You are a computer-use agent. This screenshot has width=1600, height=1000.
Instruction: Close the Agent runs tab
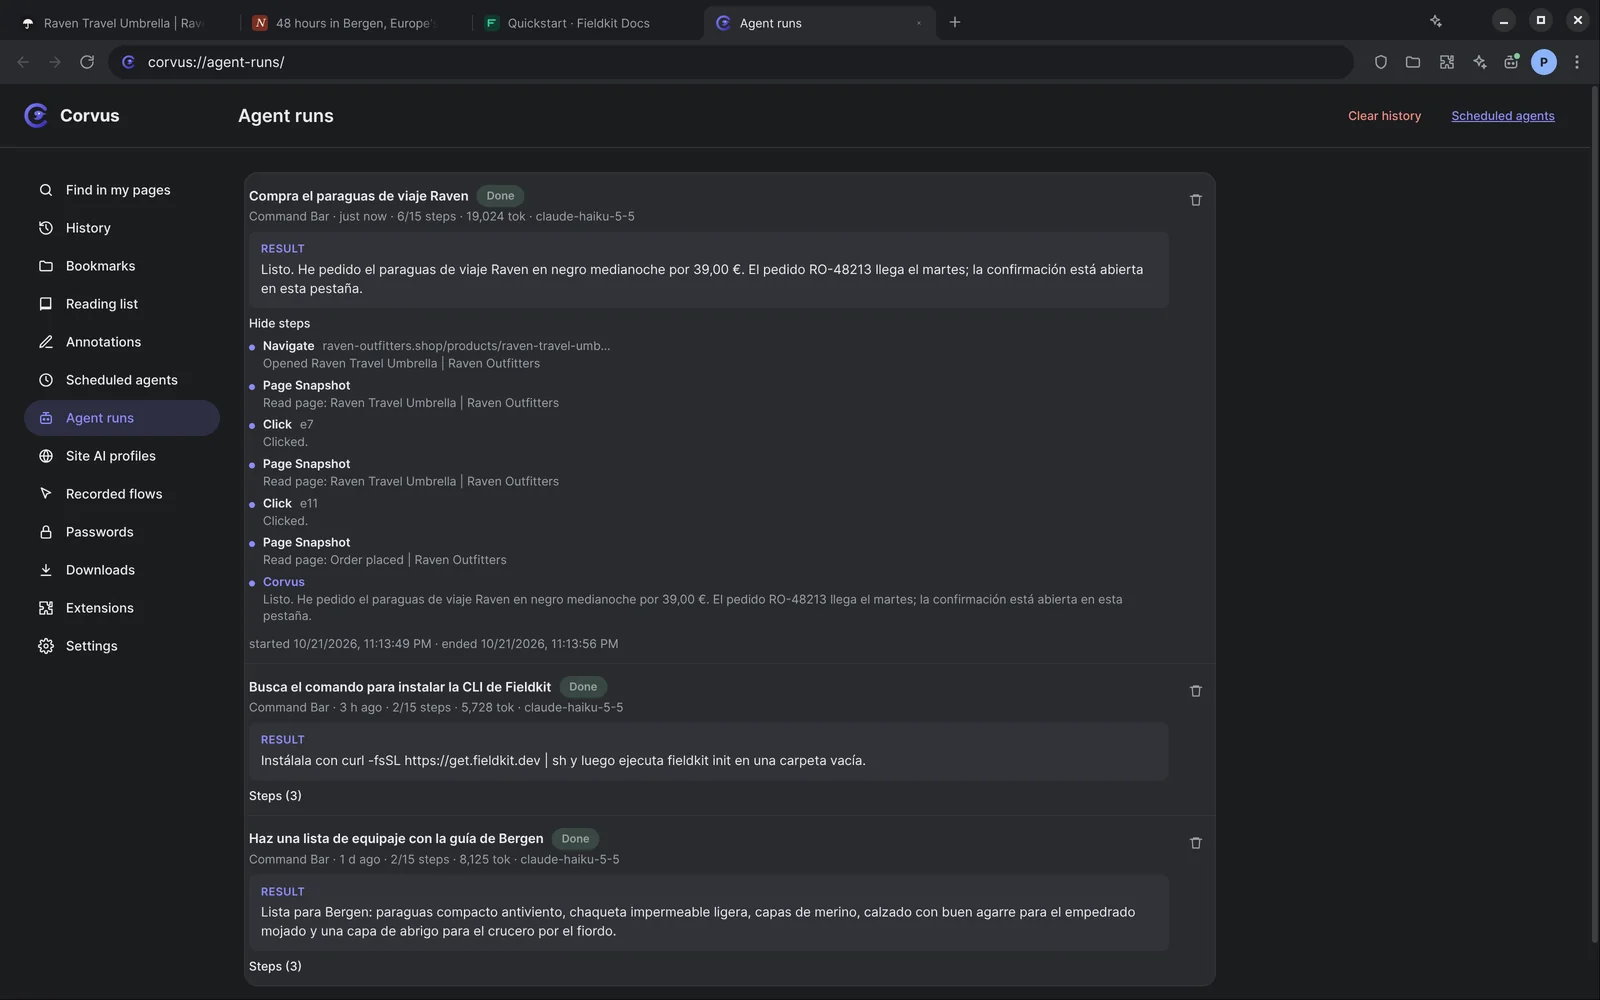pyautogui.click(x=918, y=23)
